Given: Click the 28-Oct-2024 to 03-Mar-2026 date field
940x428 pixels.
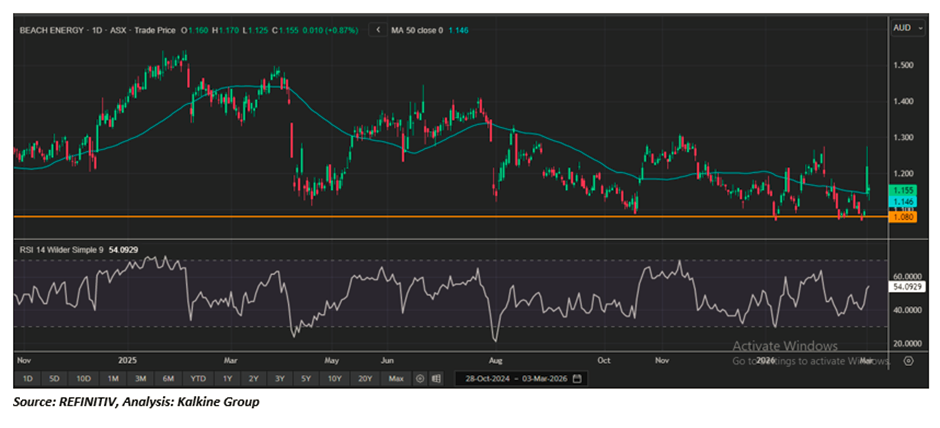Looking at the screenshot, I should pyautogui.click(x=515, y=379).
